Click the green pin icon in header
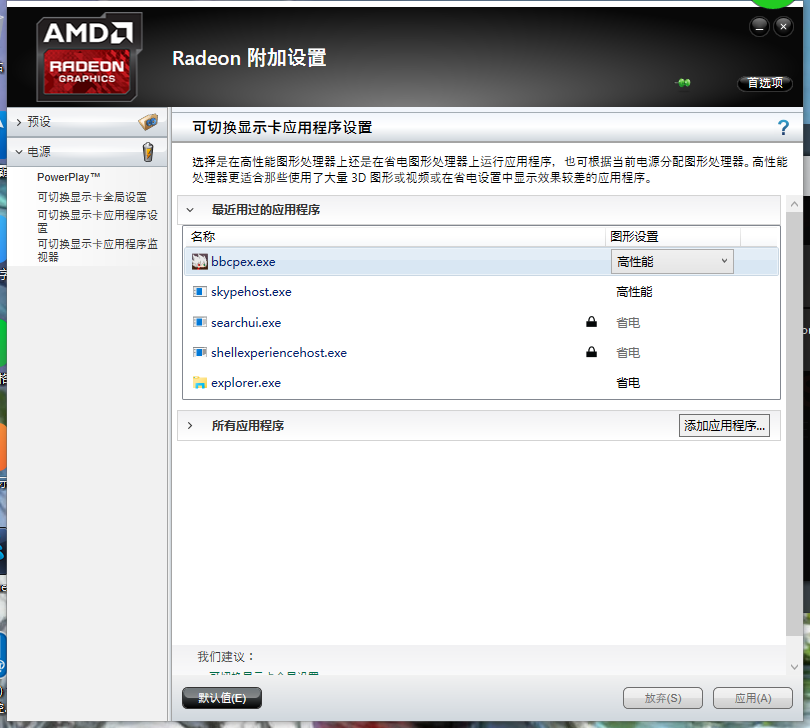 [x=683, y=83]
